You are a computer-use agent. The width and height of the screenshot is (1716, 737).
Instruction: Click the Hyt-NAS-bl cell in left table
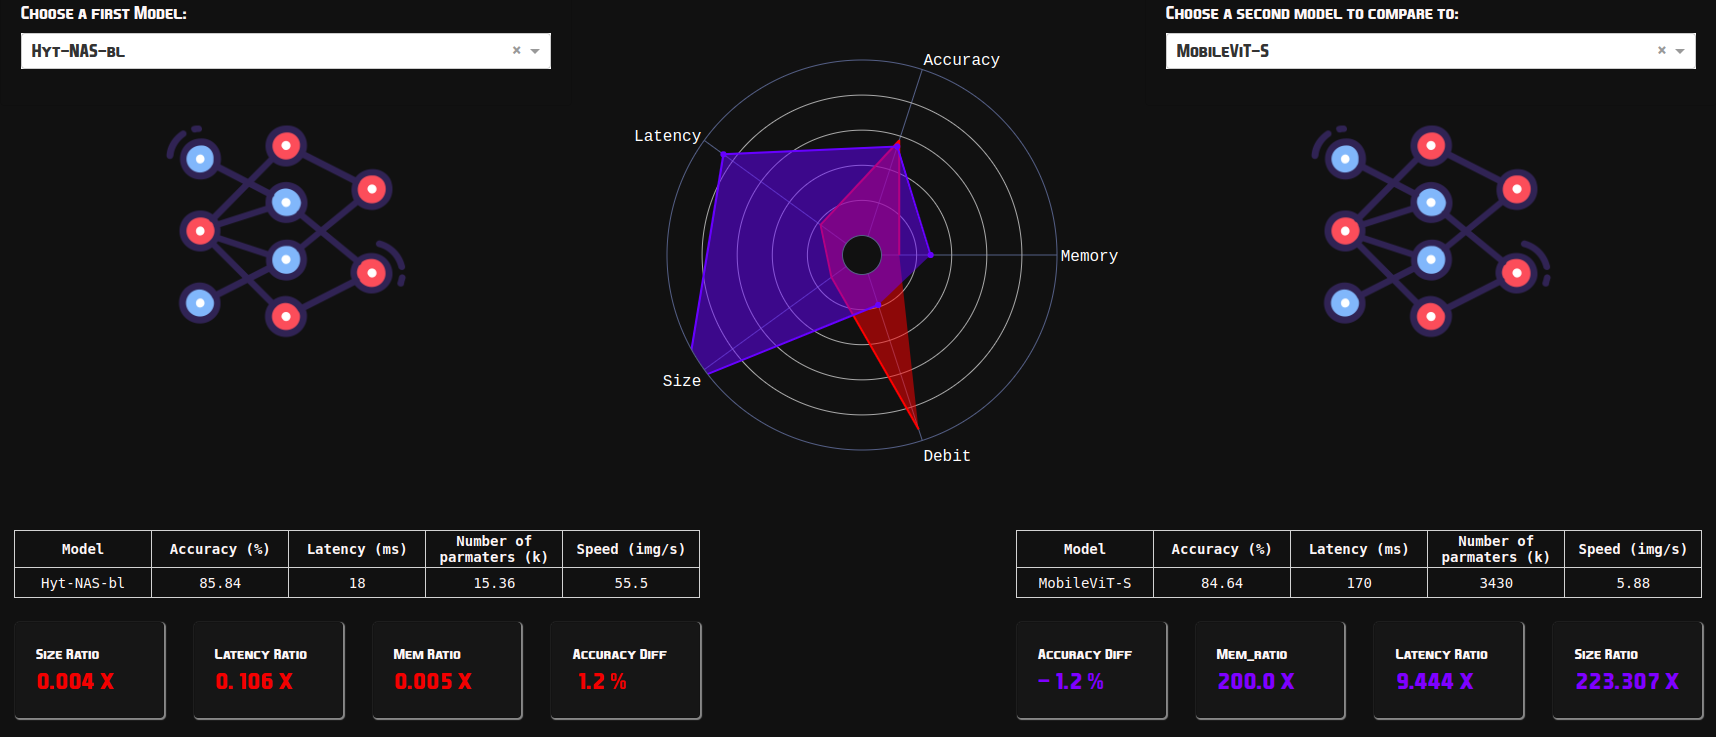pos(83,583)
